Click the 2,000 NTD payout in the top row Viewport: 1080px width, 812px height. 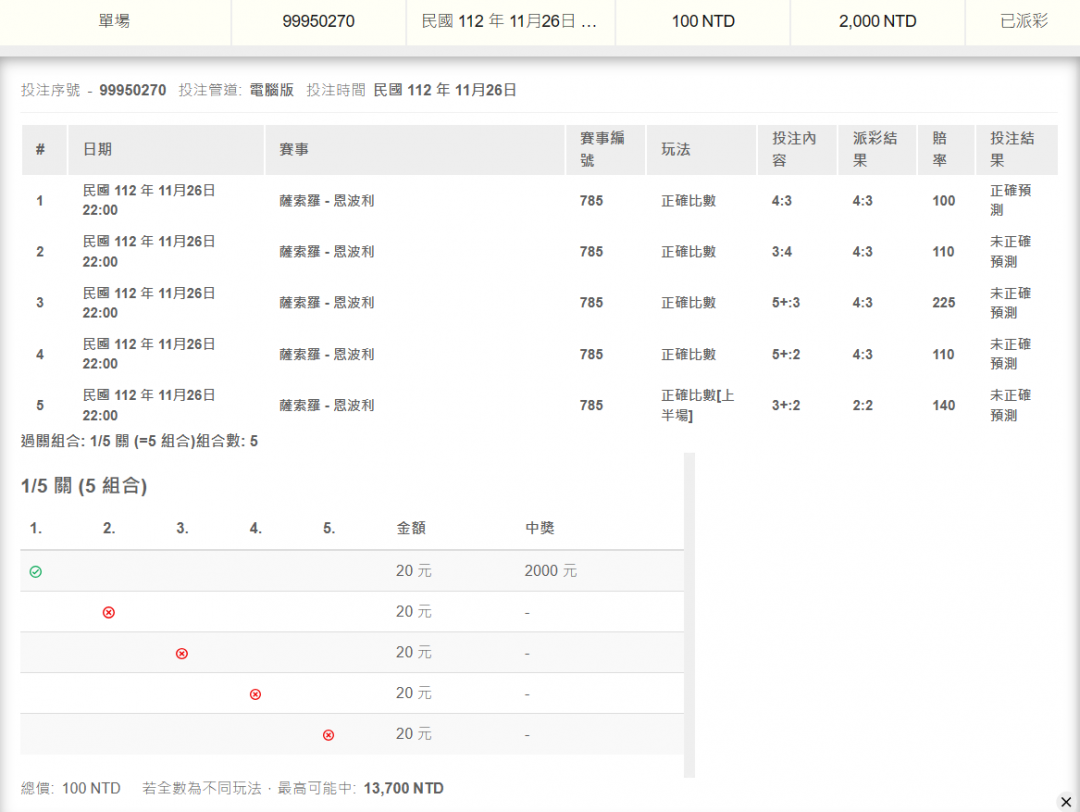pos(878,21)
